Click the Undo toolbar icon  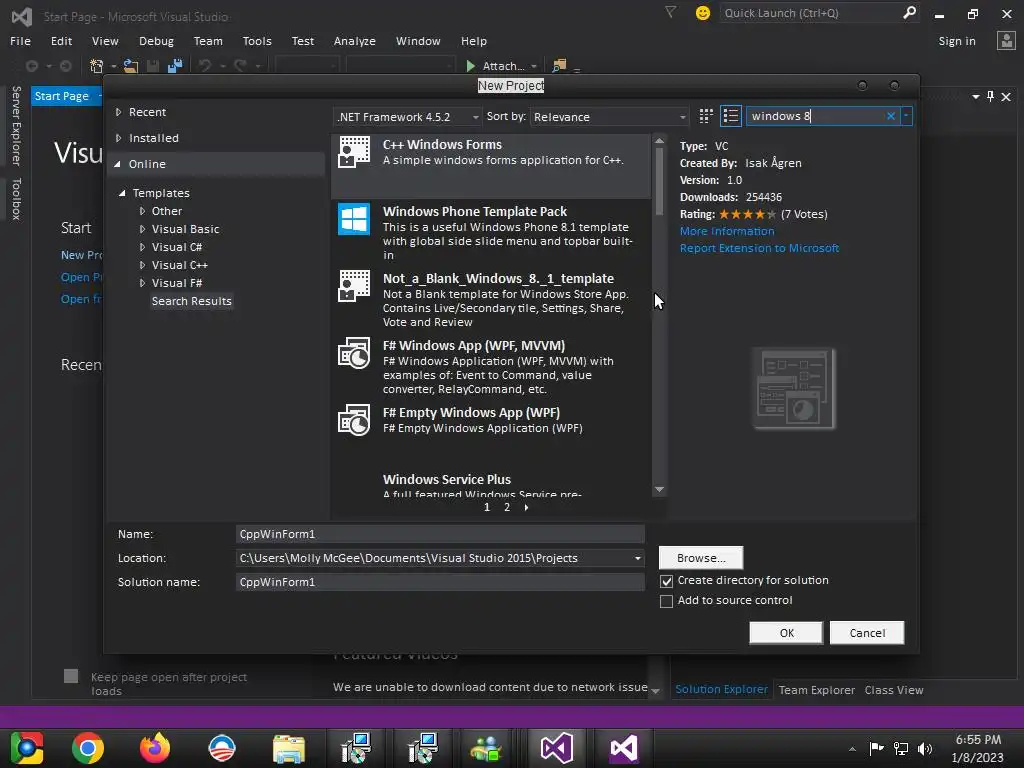(205, 66)
